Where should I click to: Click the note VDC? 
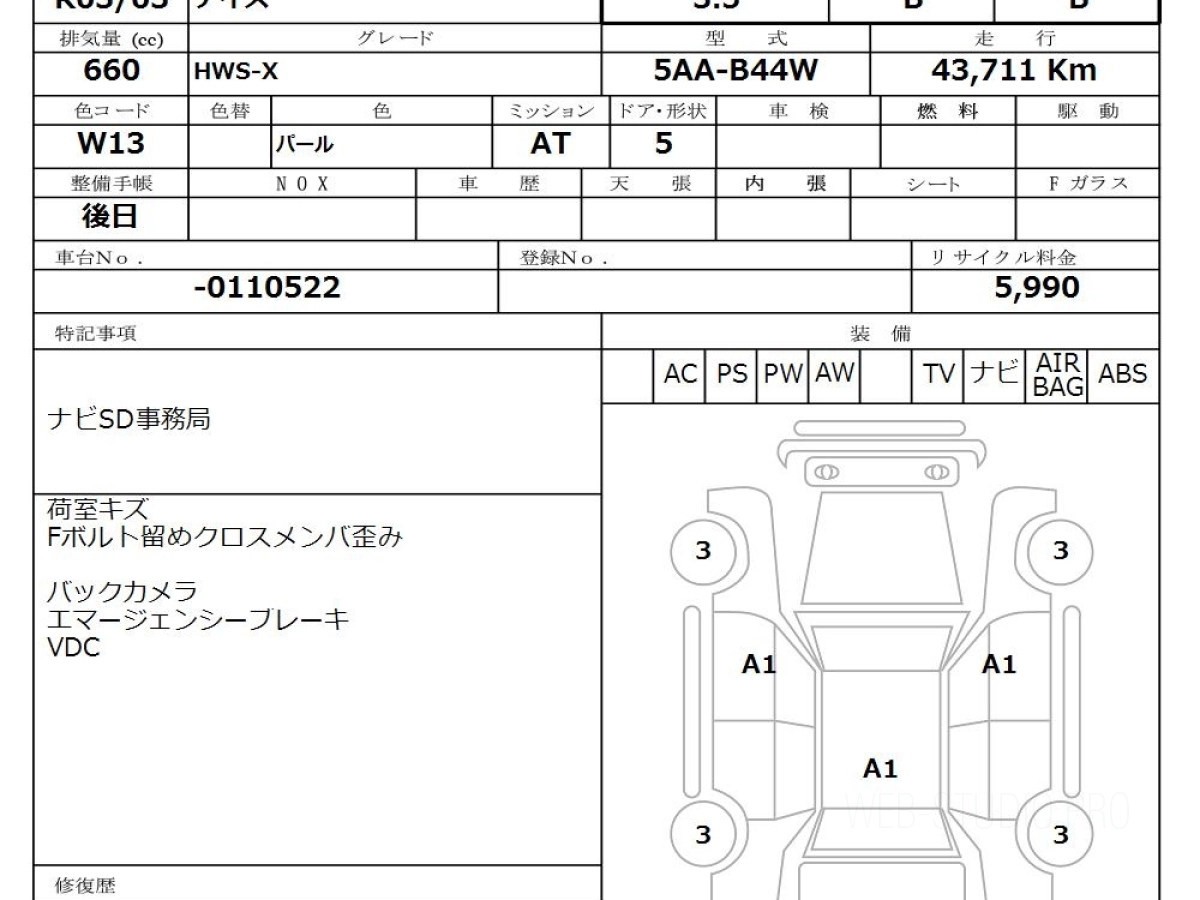tap(74, 647)
